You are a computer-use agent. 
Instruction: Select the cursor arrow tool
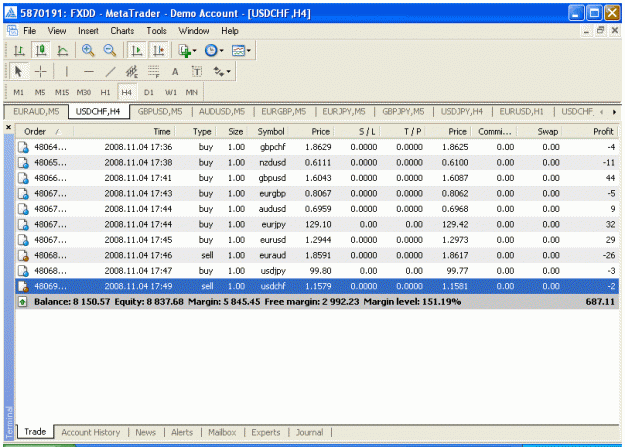[18, 72]
